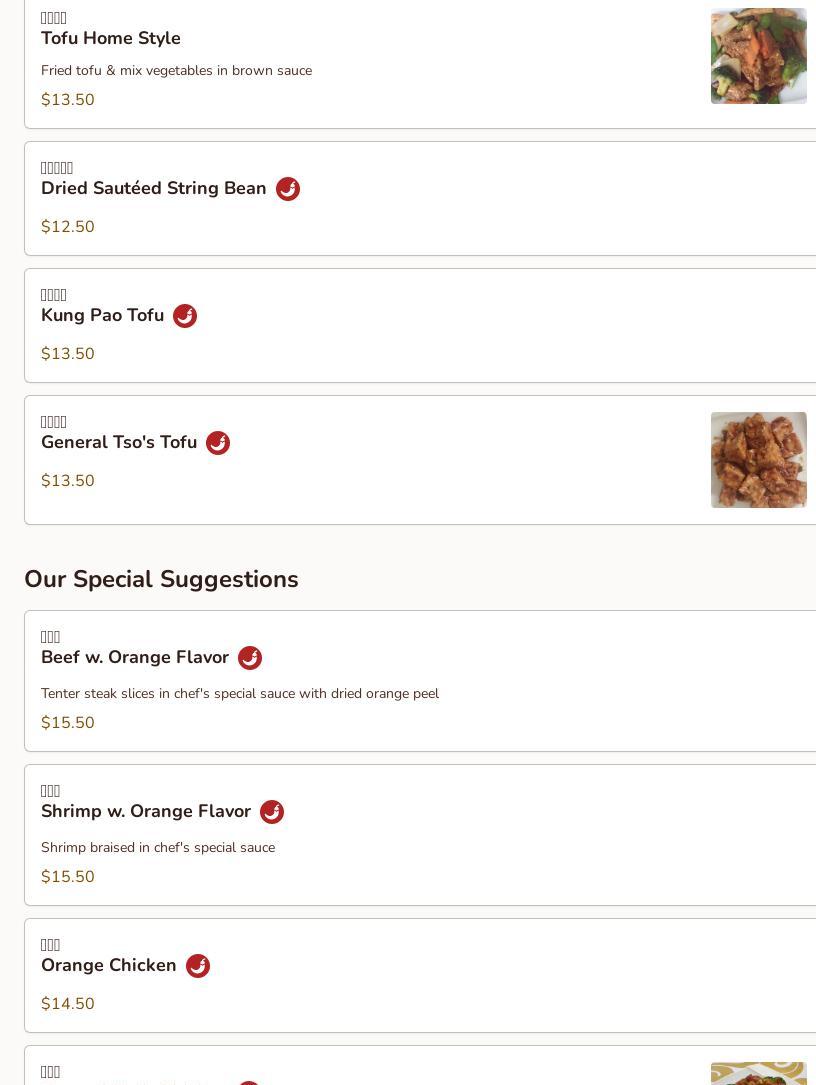Click the $15.50 price of Beef w. Orange Flavor

coord(68,722)
